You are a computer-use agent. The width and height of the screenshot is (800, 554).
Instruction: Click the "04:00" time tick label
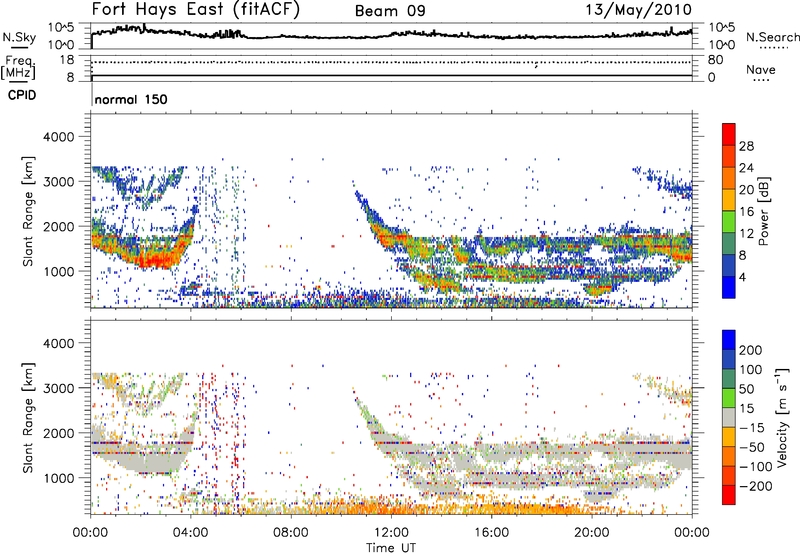click(191, 533)
